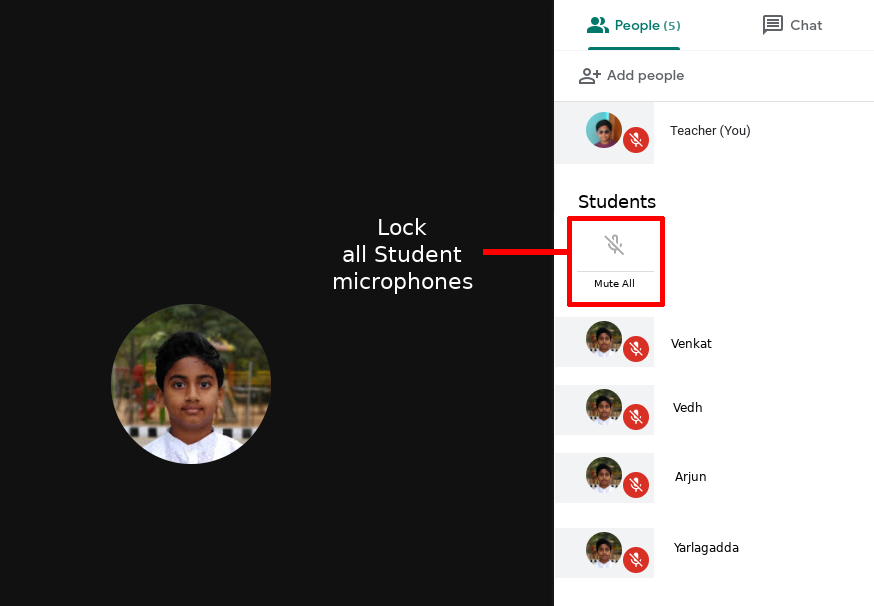Open the People (5) tab
874x606 pixels.
(634, 25)
